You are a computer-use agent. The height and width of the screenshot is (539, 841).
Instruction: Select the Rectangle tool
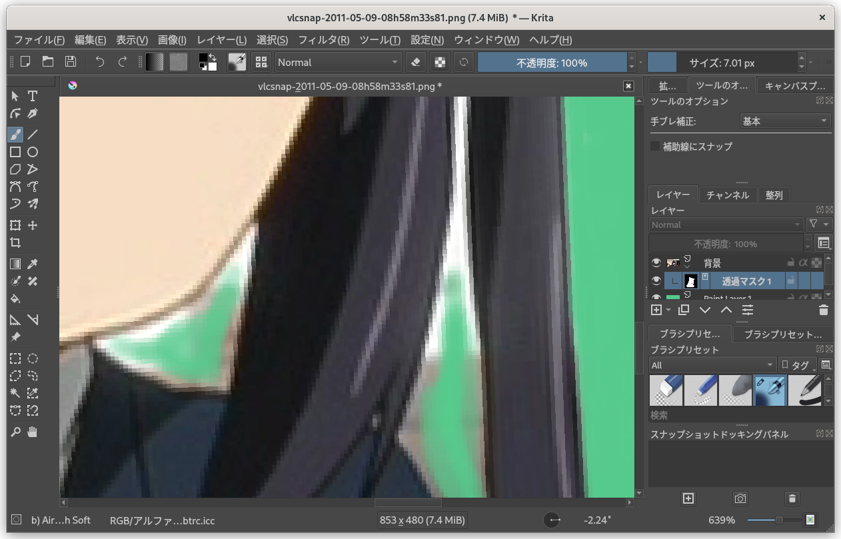(16, 152)
